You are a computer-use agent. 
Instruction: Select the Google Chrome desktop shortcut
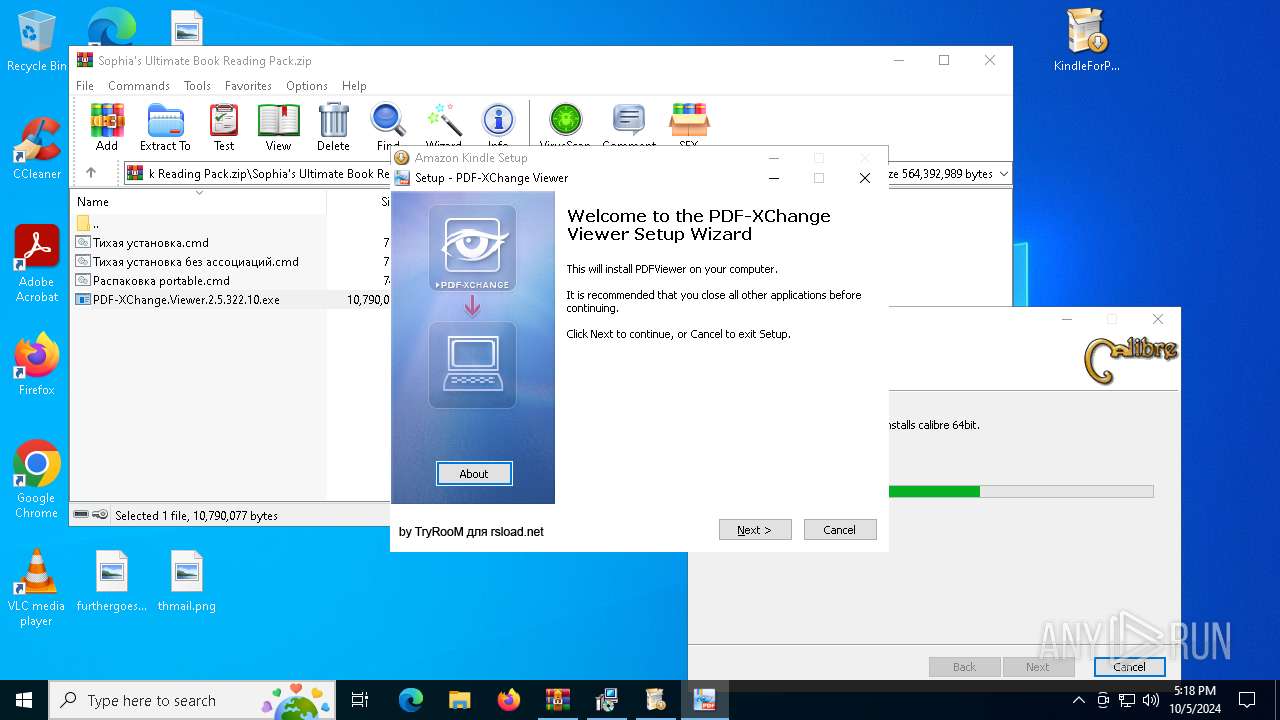click(x=37, y=480)
